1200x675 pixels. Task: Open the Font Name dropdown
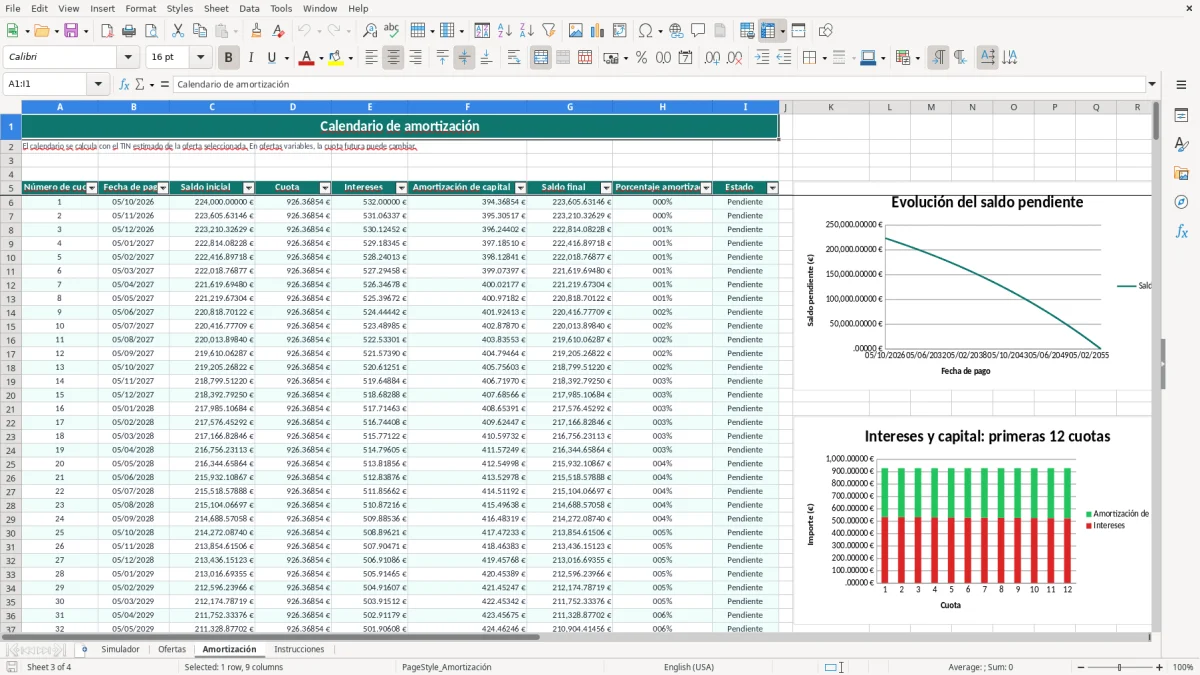[128, 58]
